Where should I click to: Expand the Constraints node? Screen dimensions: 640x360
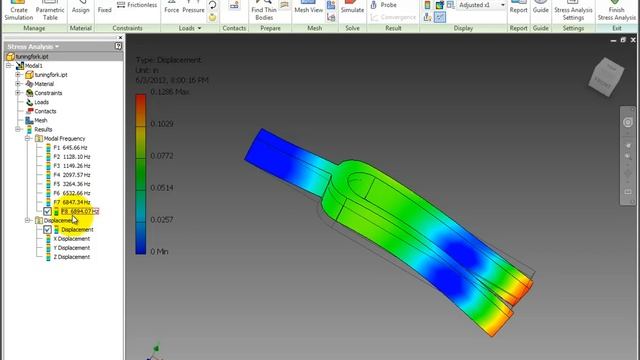pos(18,93)
